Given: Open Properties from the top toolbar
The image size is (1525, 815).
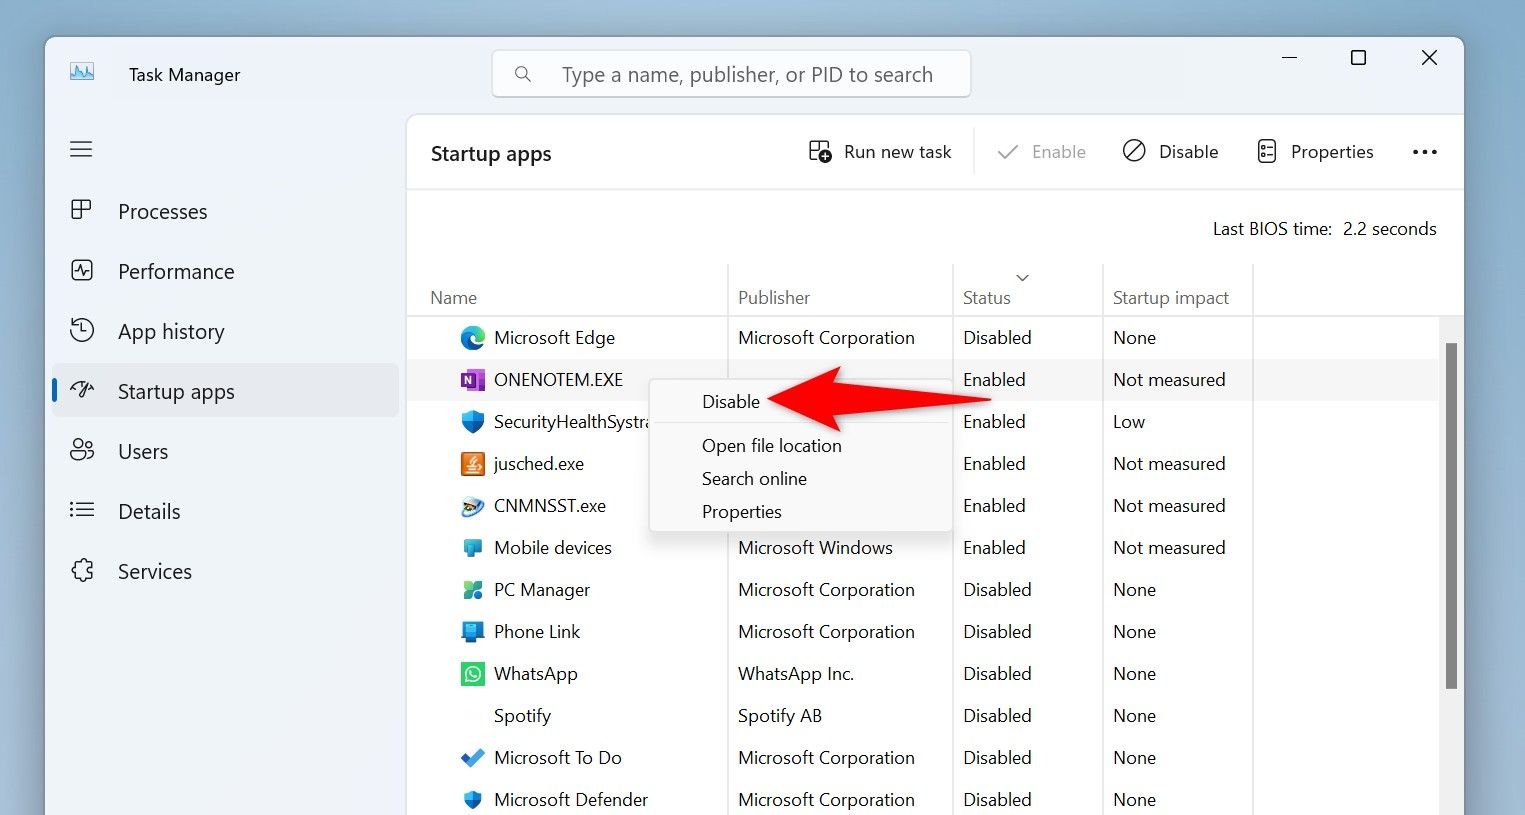Looking at the screenshot, I should [x=1315, y=152].
